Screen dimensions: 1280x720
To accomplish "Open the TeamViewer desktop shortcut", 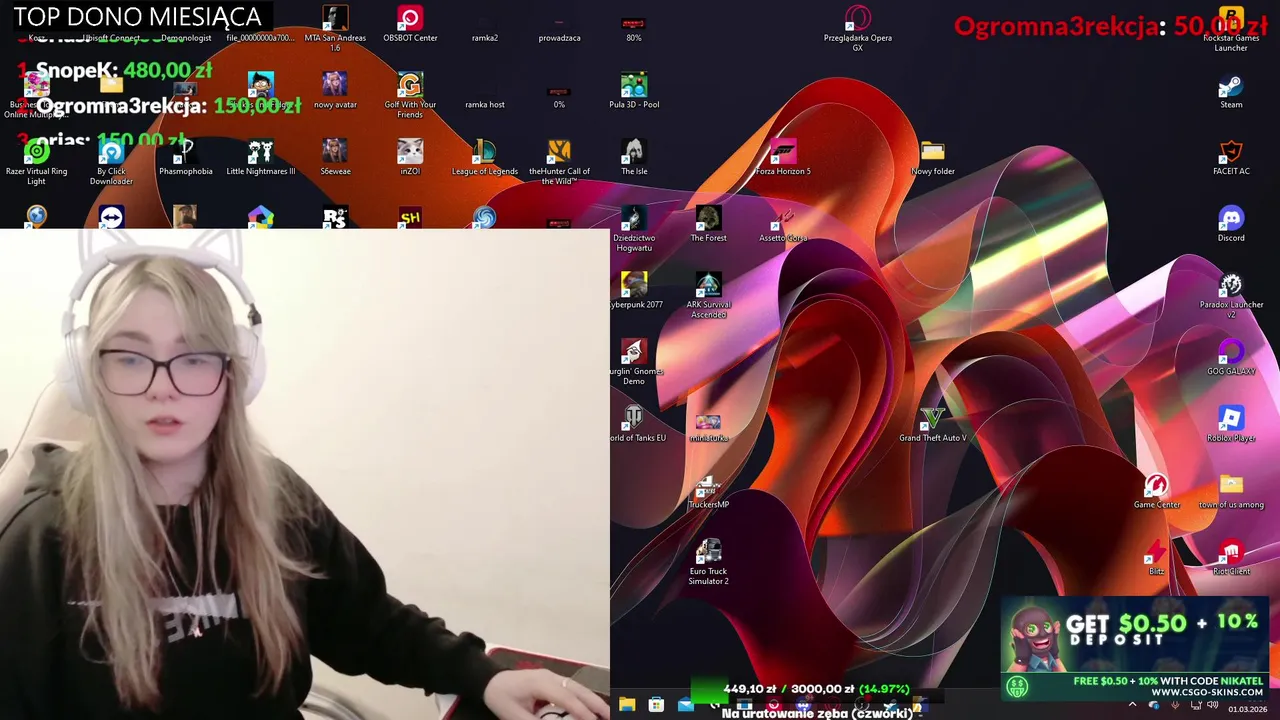I will tap(111, 217).
